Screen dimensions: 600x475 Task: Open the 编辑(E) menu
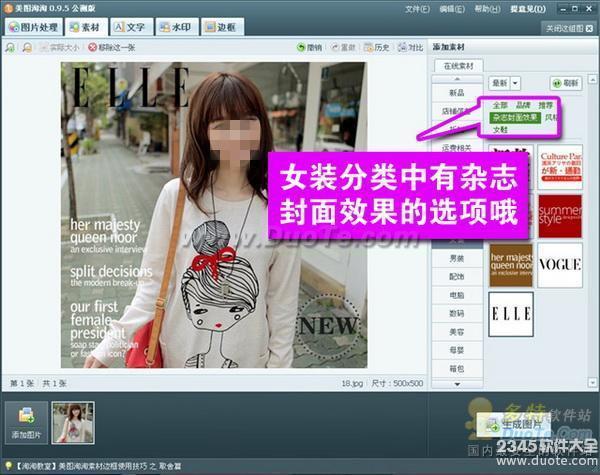coord(452,8)
